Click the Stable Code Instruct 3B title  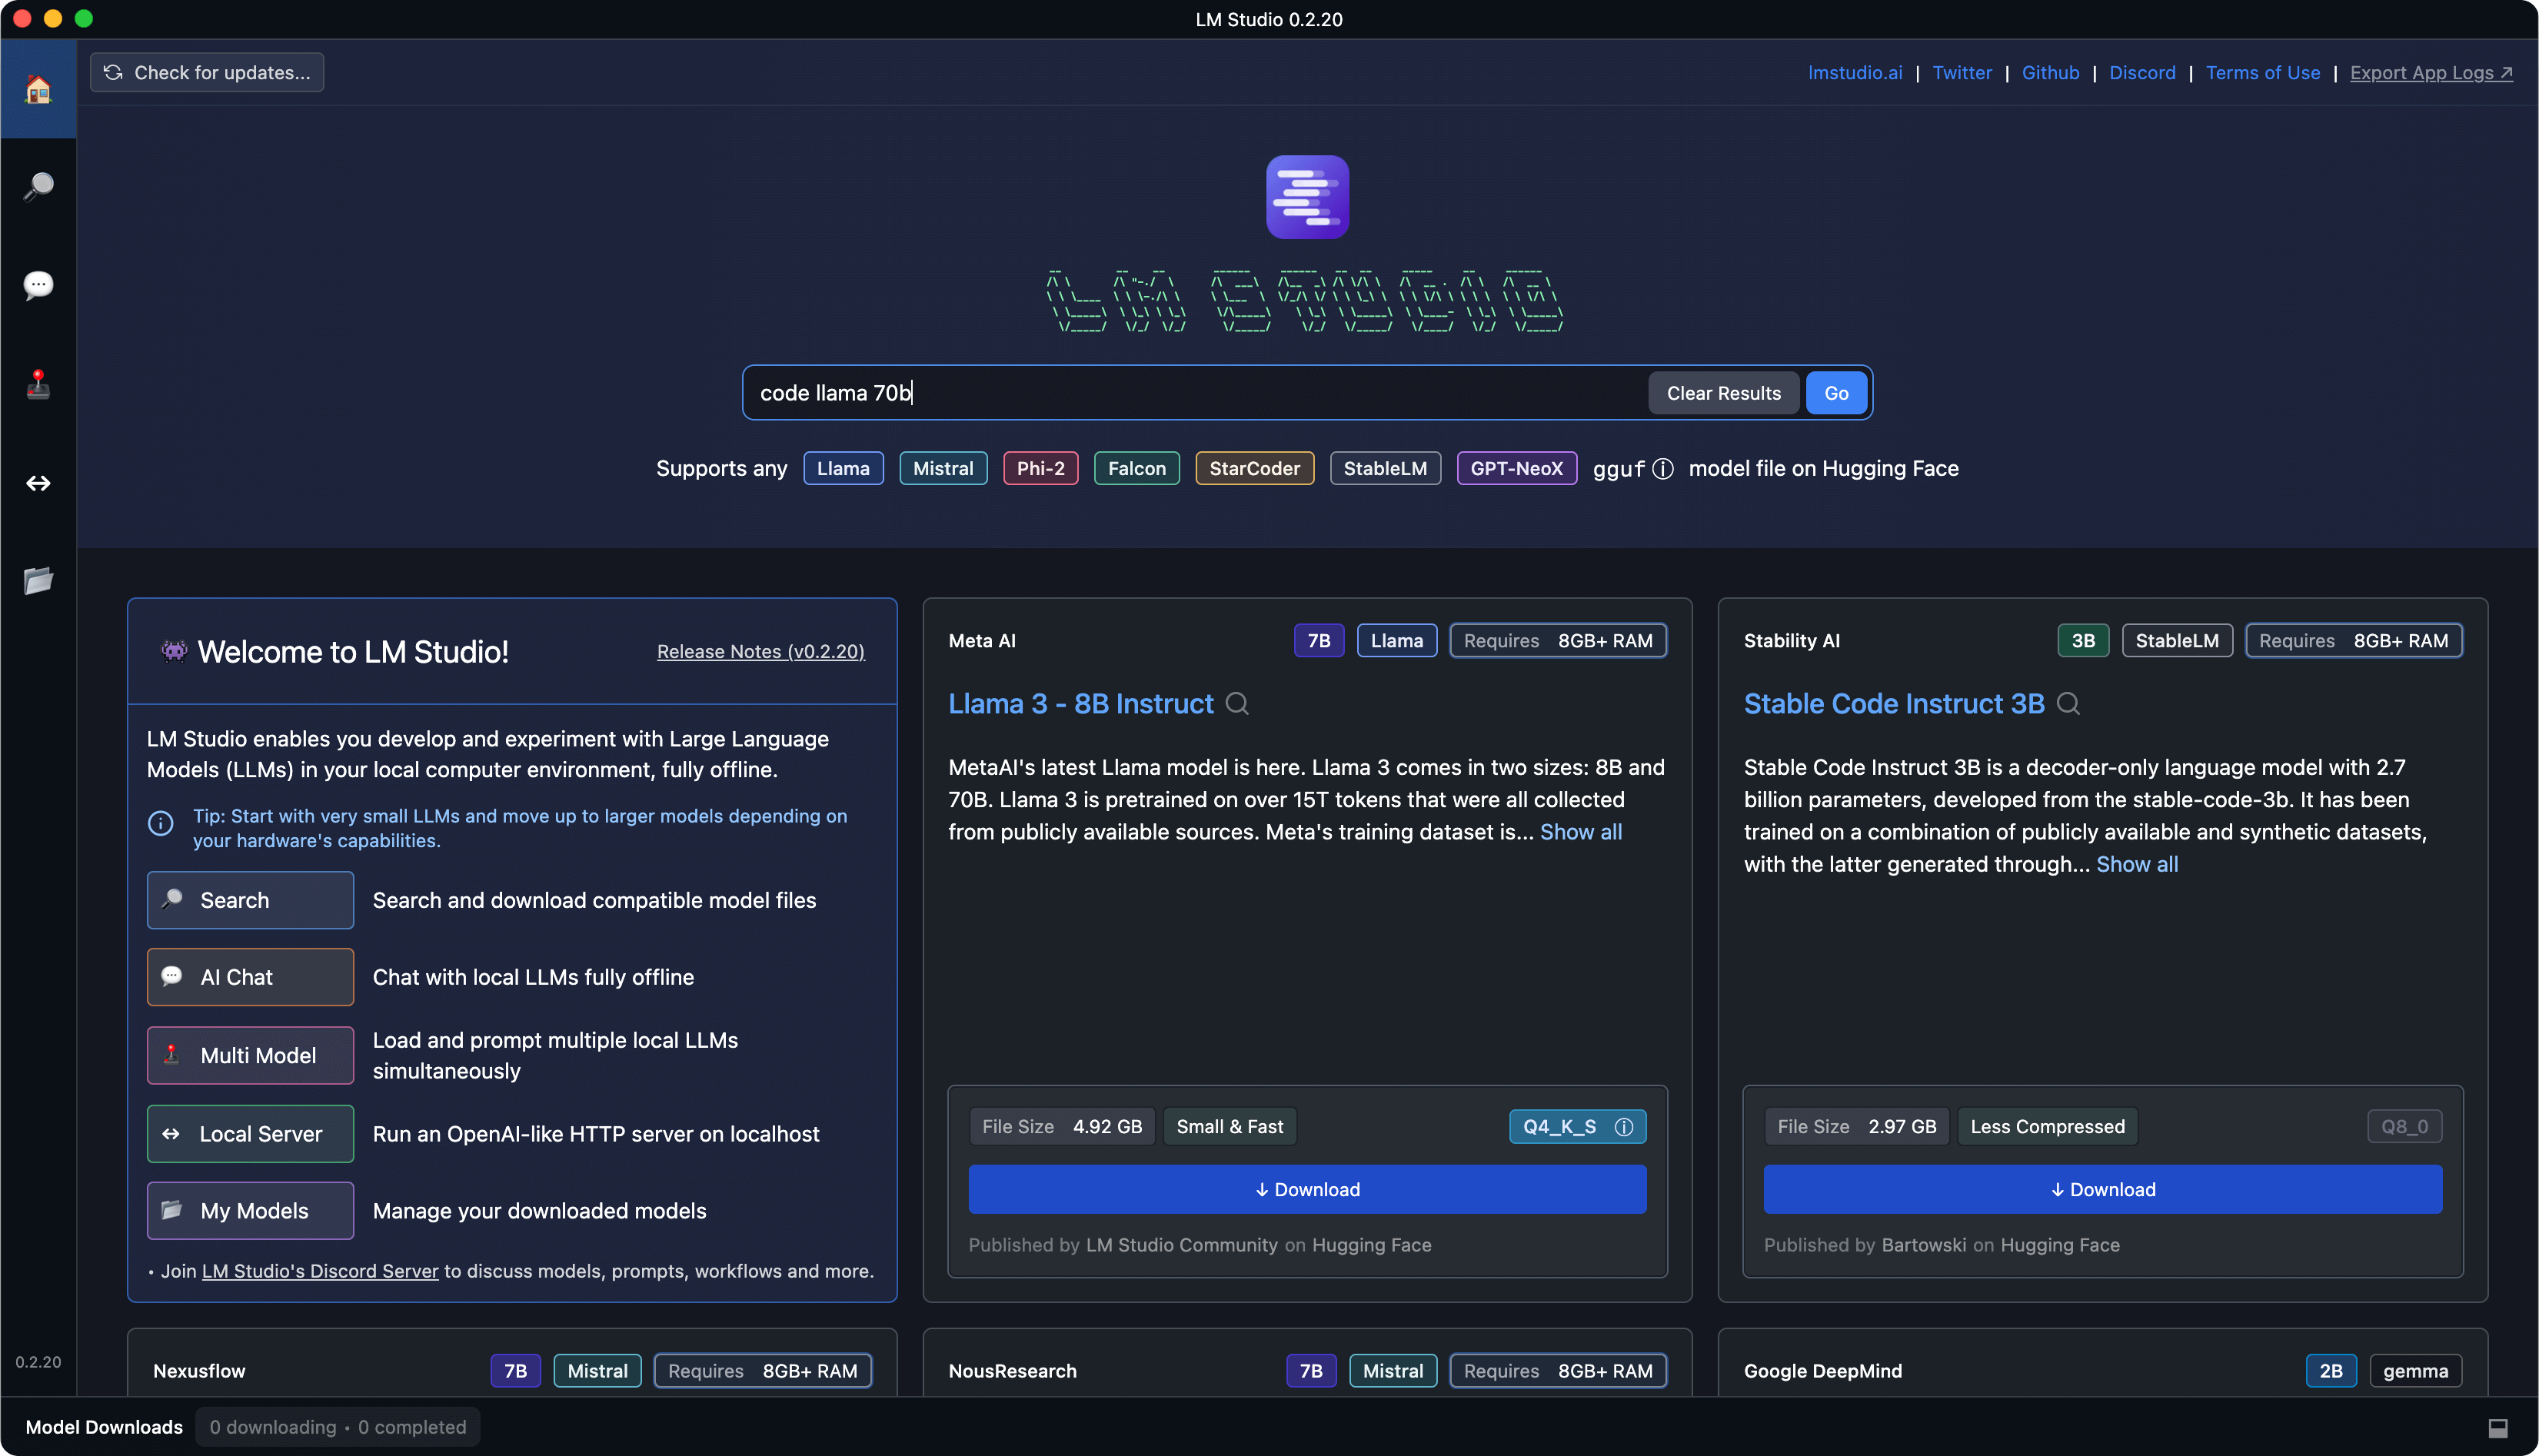[1893, 704]
